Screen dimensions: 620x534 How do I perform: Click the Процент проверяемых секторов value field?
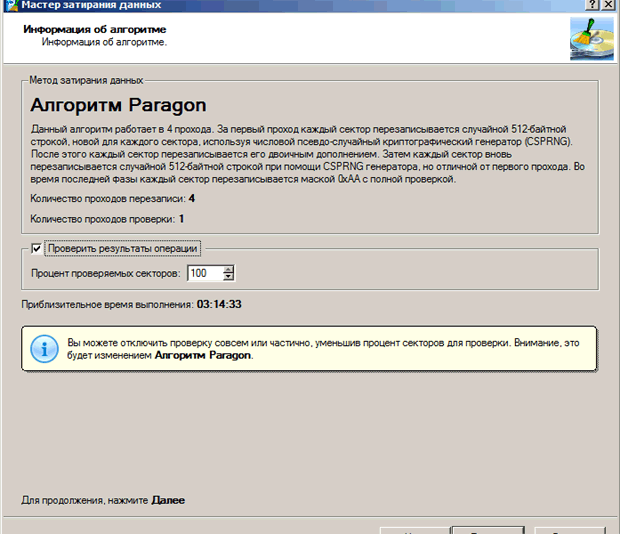205,273
